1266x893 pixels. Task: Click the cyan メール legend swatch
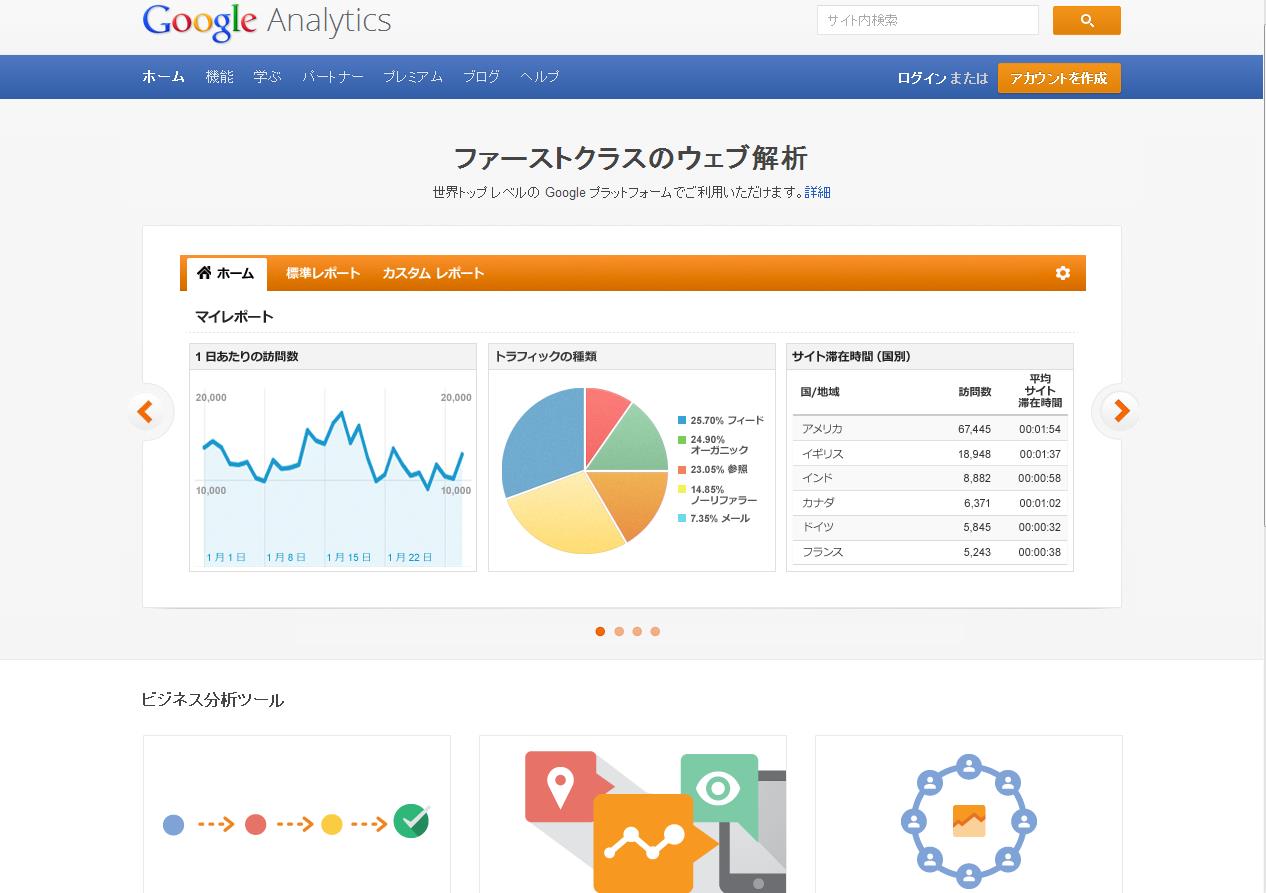682,519
